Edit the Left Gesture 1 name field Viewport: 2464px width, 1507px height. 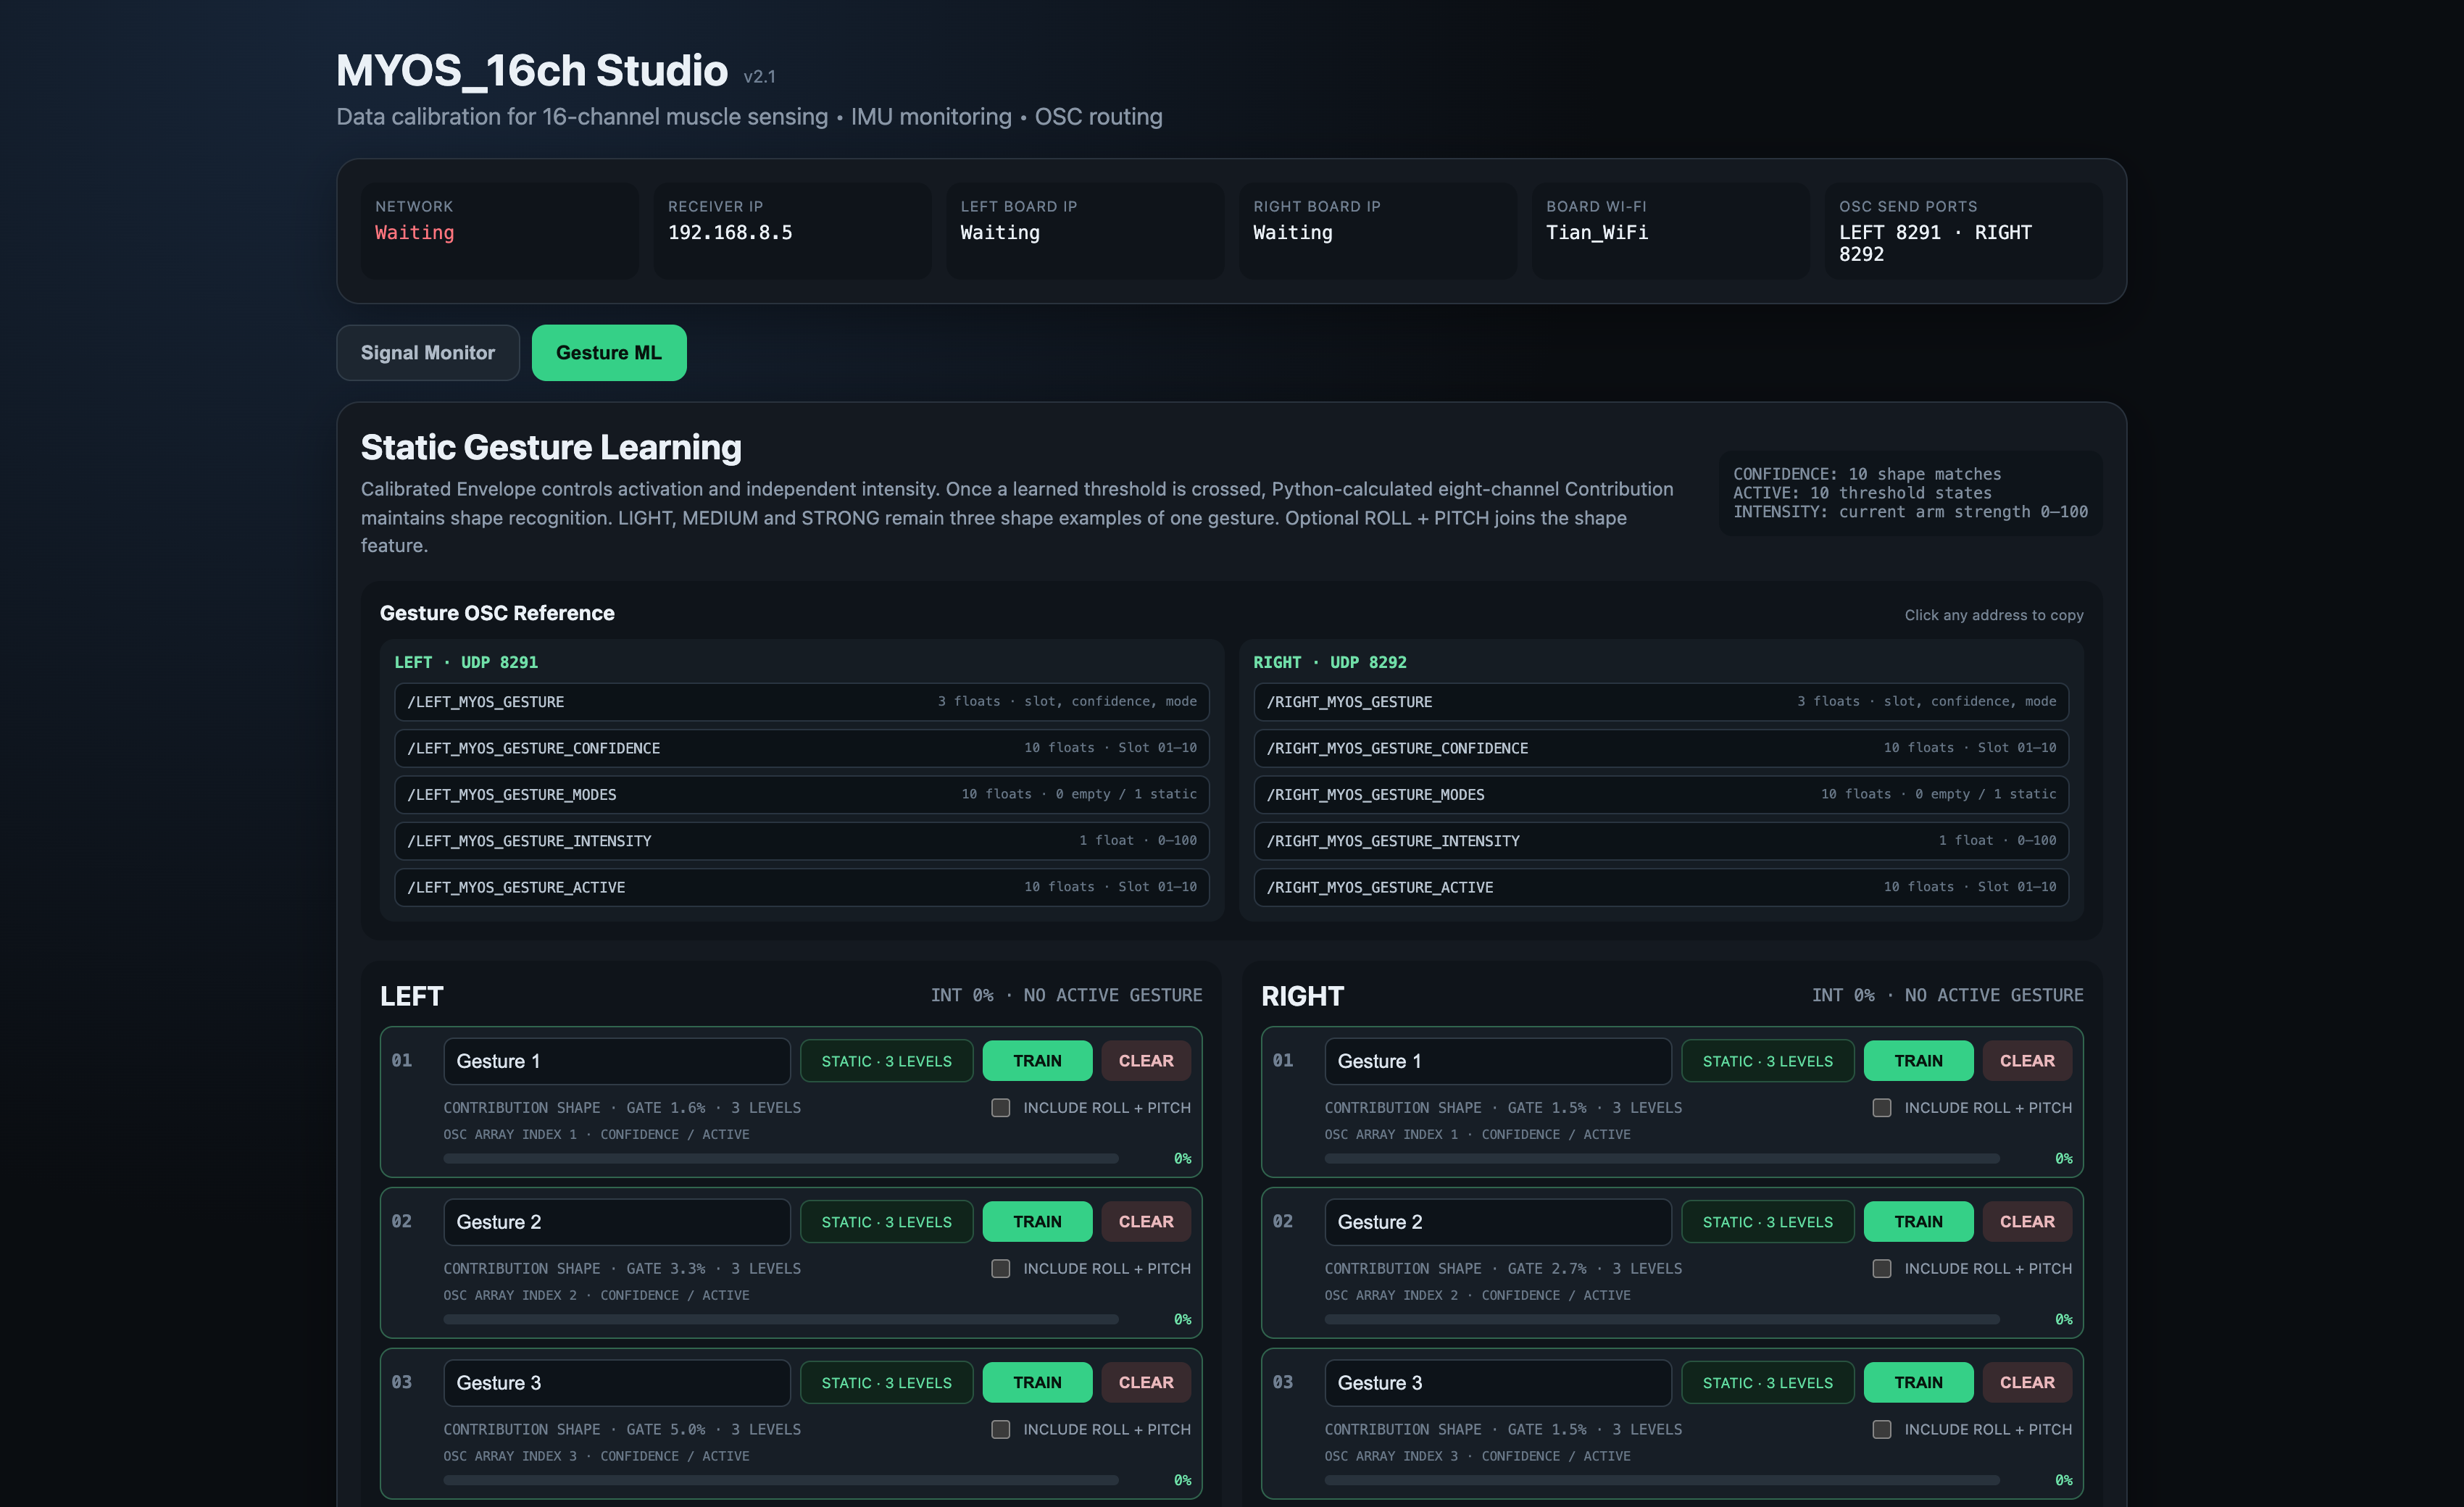click(617, 1060)
